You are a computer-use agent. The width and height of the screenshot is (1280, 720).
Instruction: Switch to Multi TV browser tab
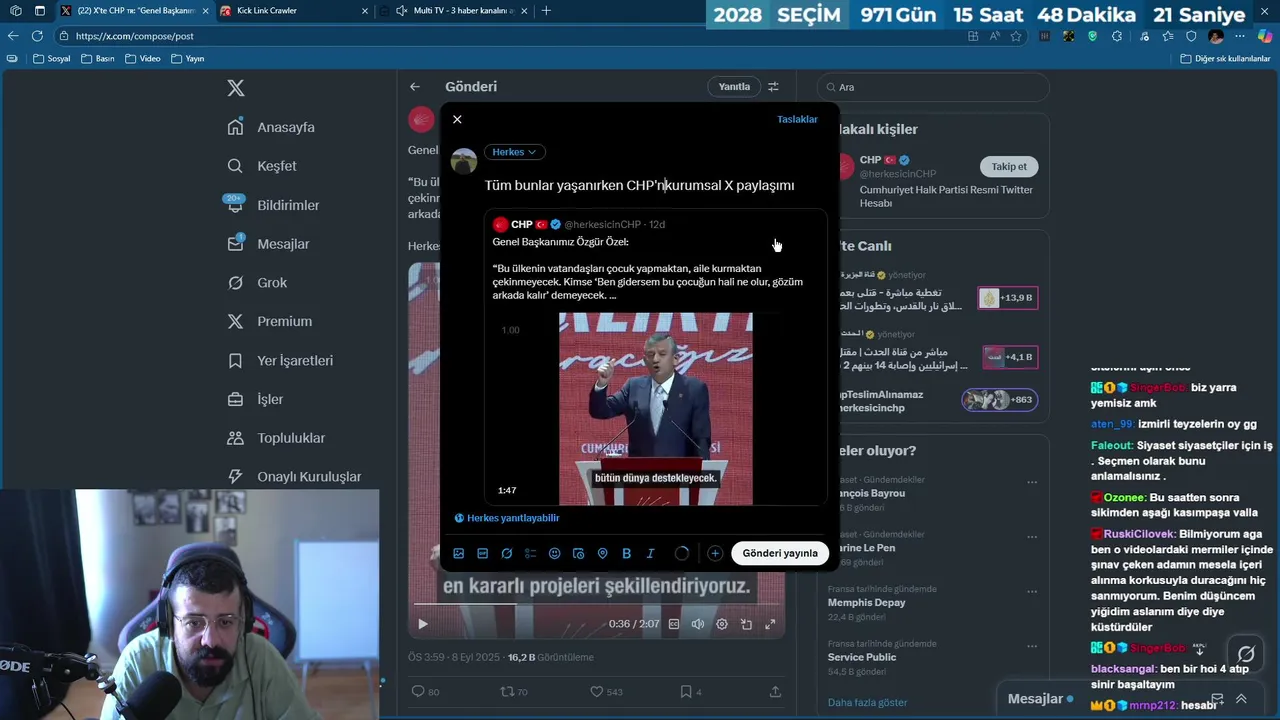(x=455, y=11)
